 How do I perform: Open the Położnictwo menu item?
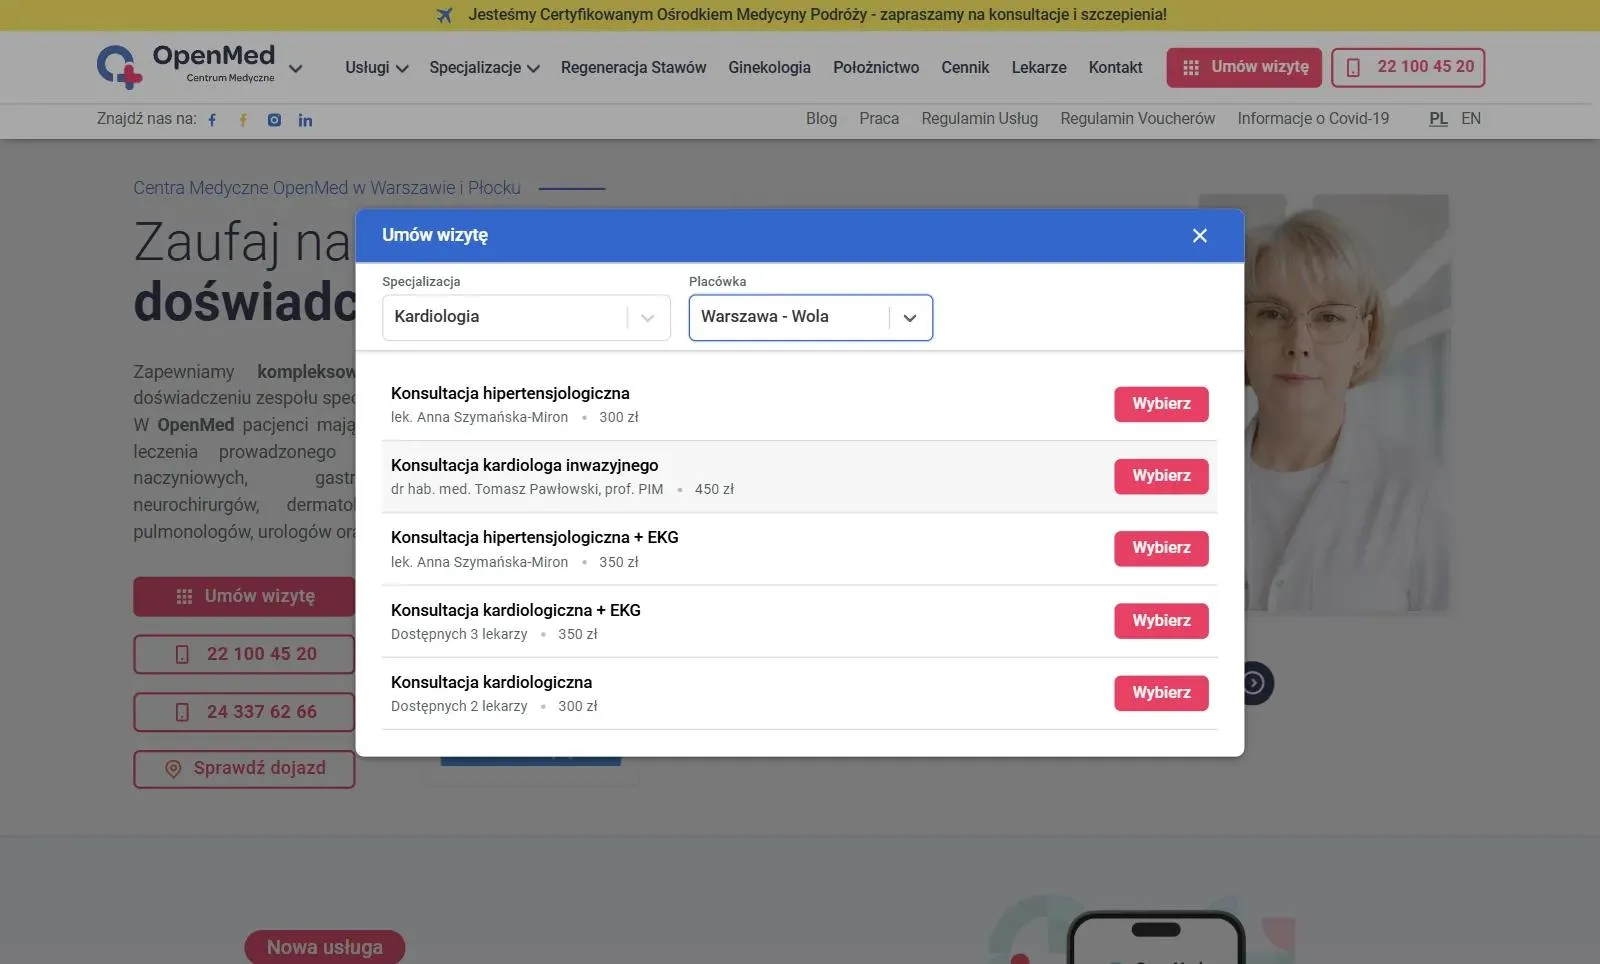[876, 67]
